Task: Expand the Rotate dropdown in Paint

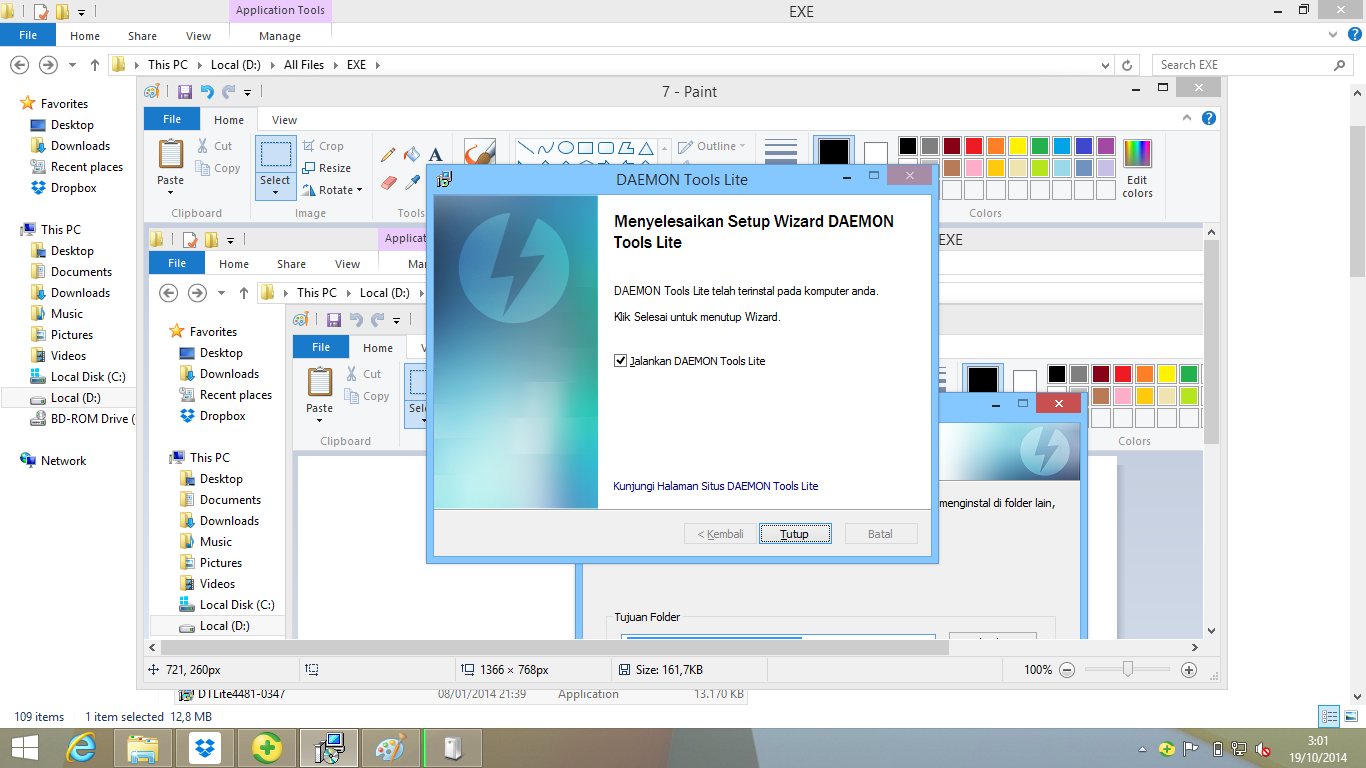Action: tap(358, 190)
